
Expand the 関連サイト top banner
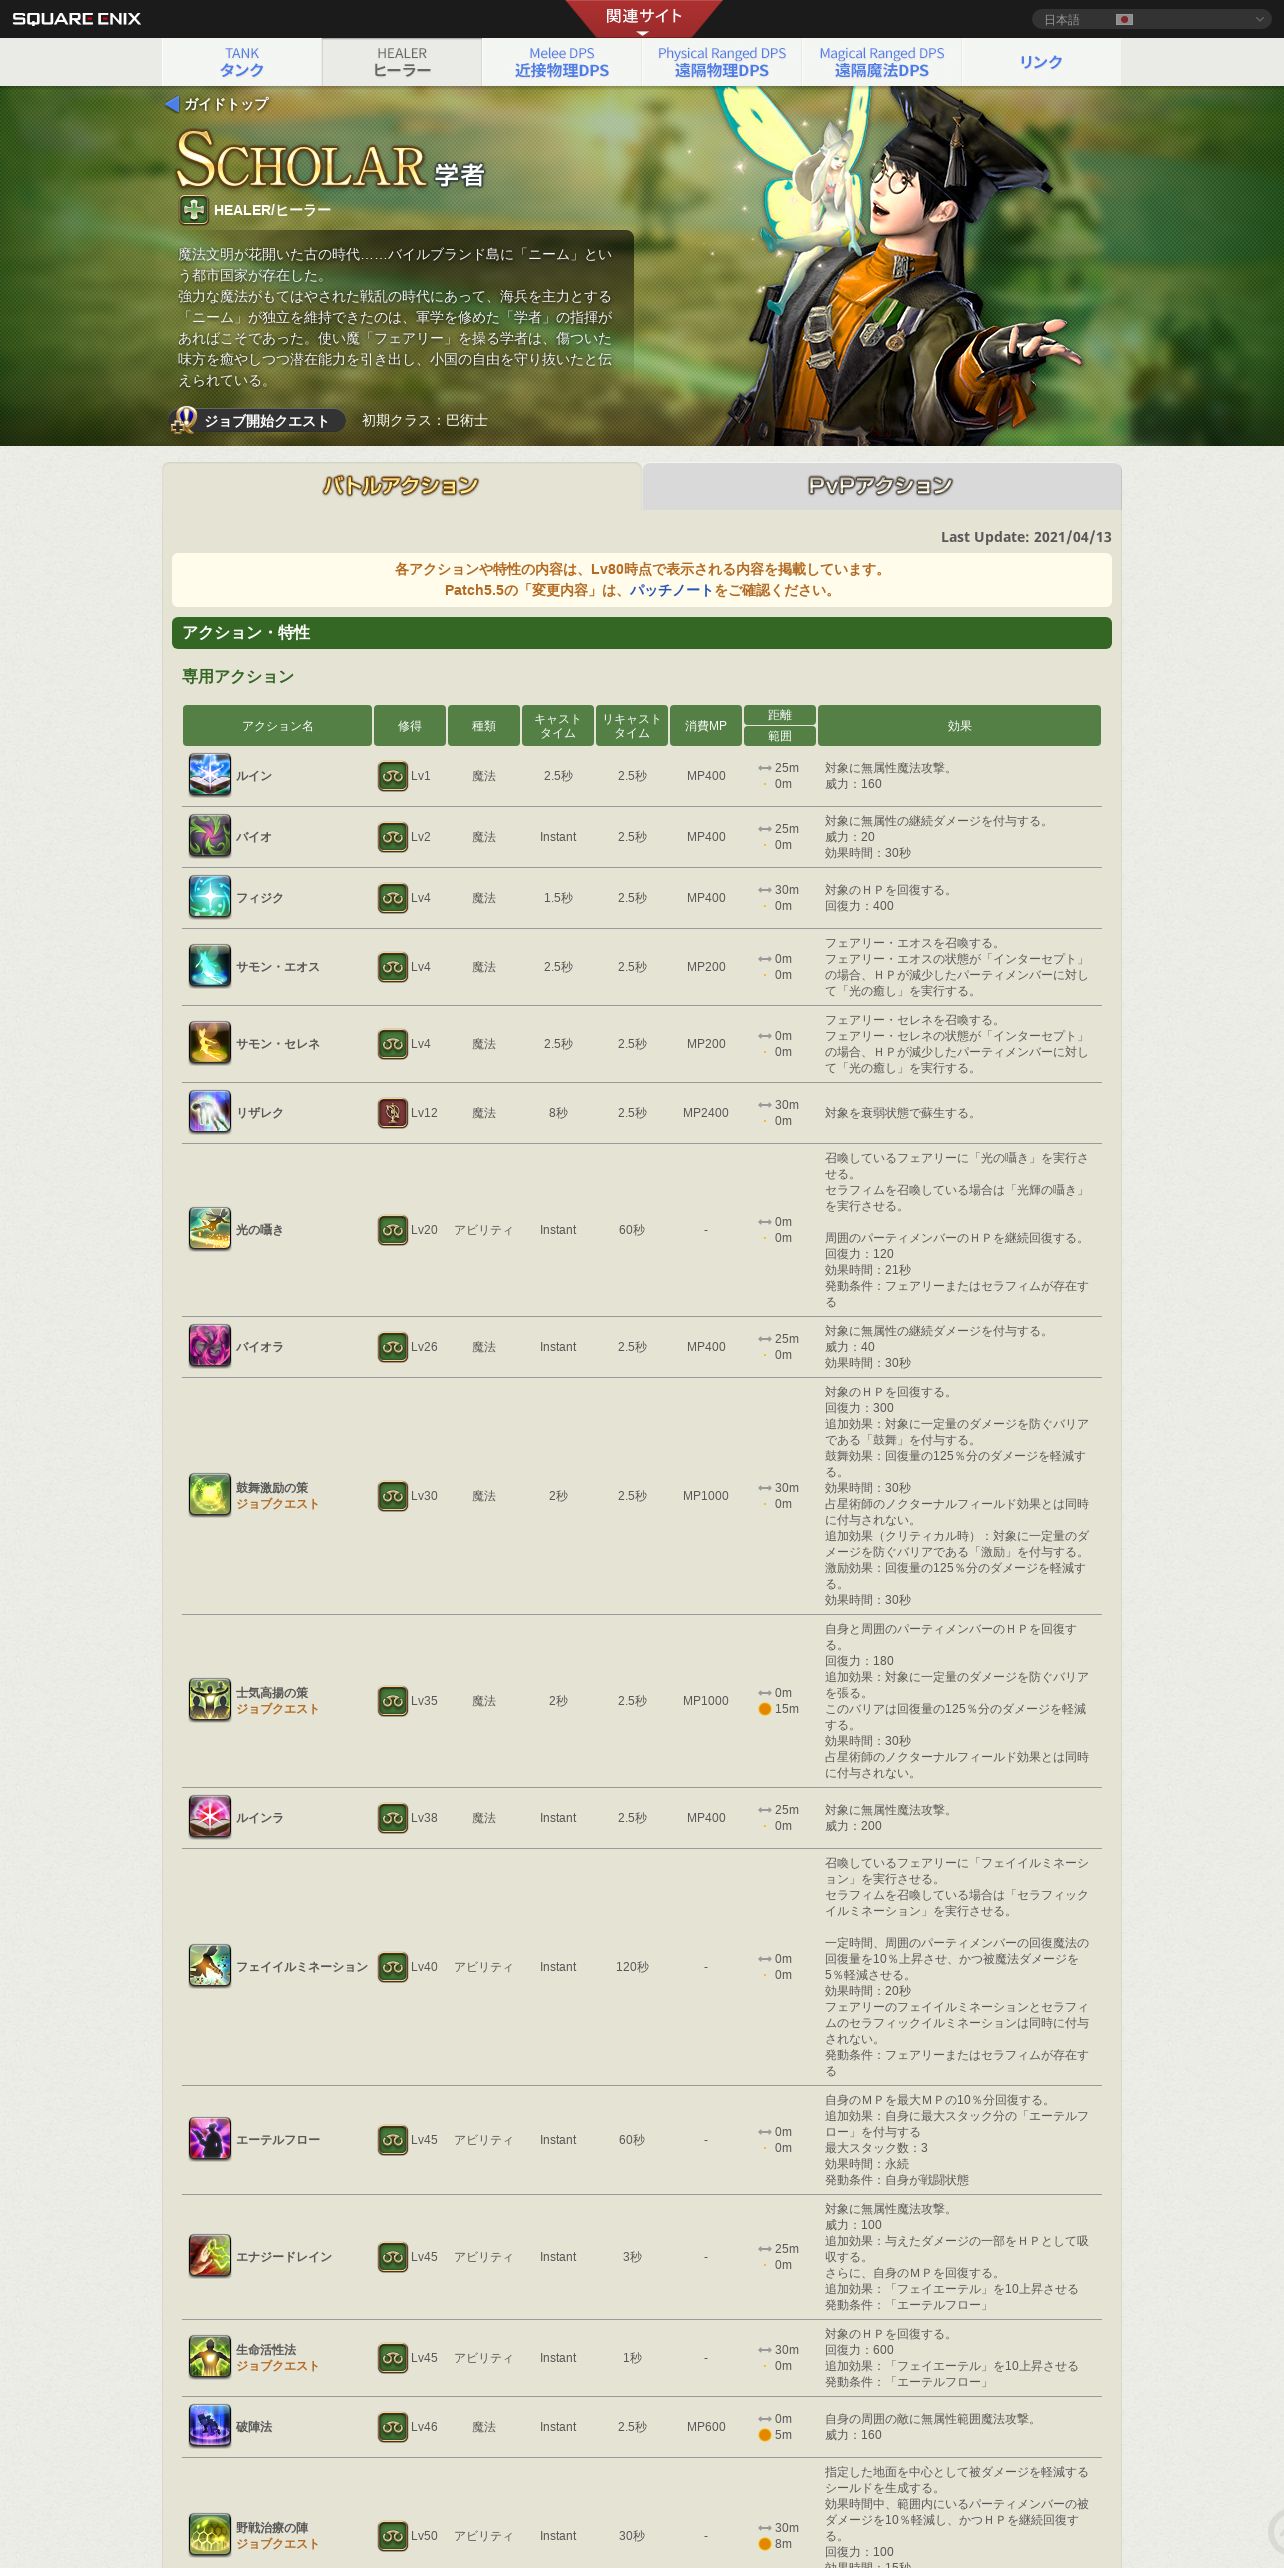point(642,18)
